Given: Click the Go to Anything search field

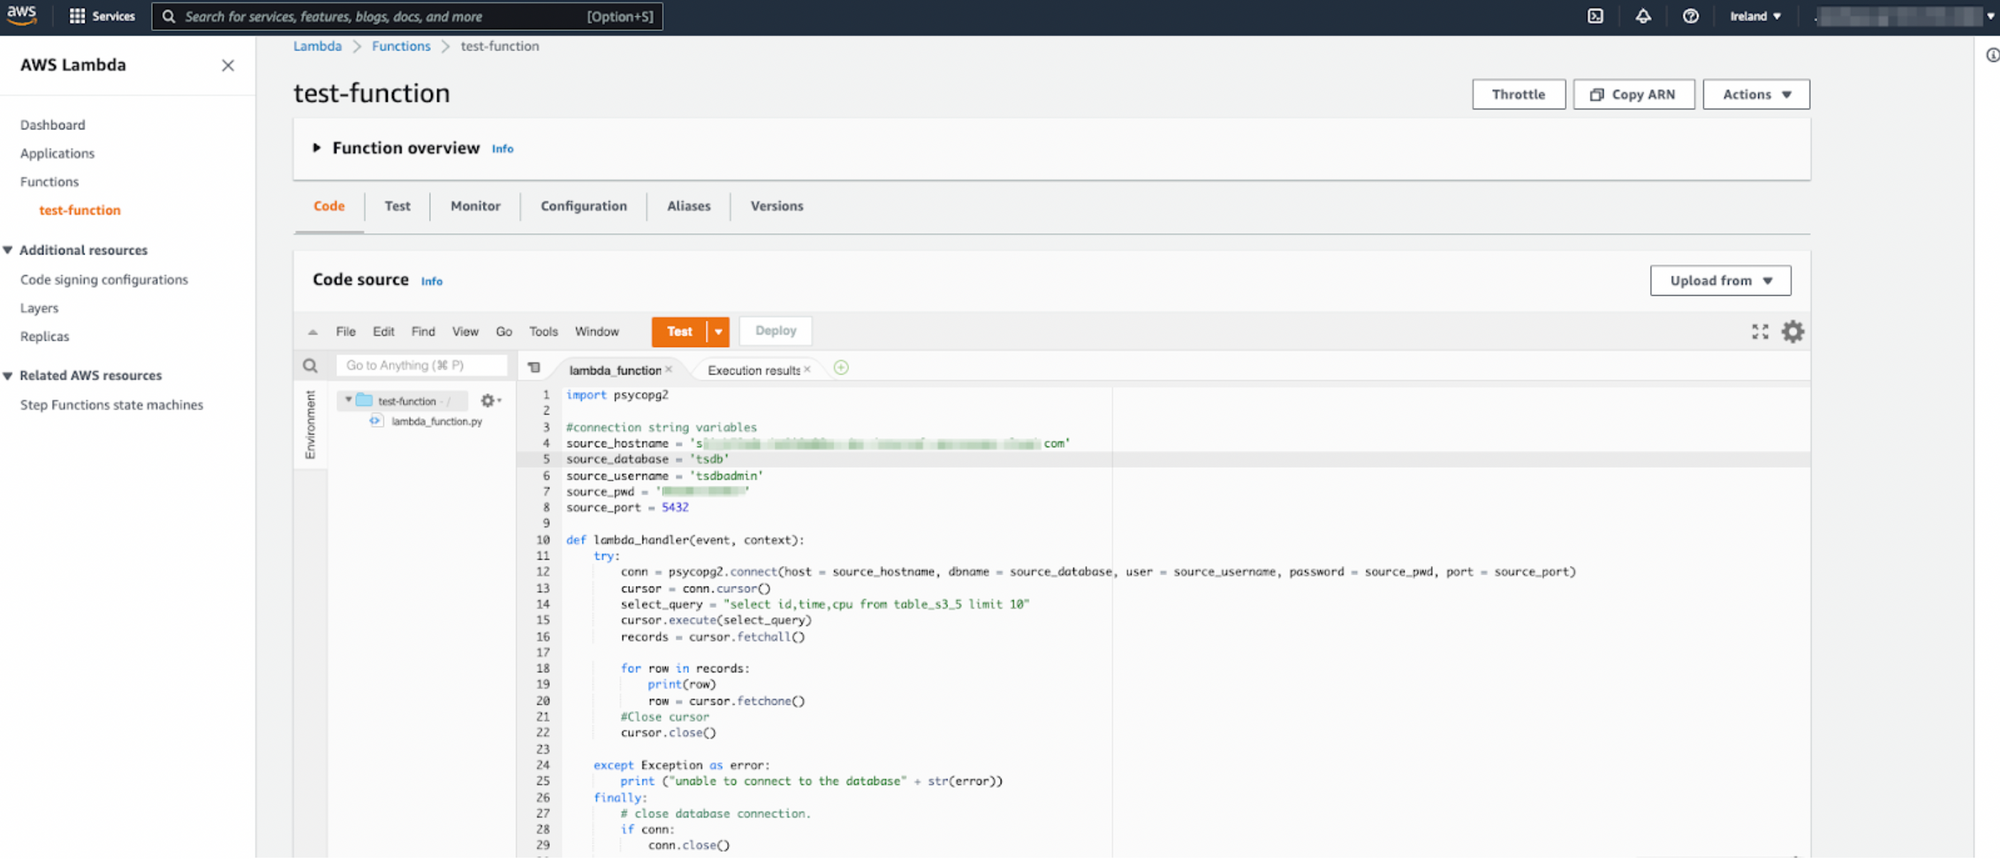Looking at the screenshot, I should [420, 366].
